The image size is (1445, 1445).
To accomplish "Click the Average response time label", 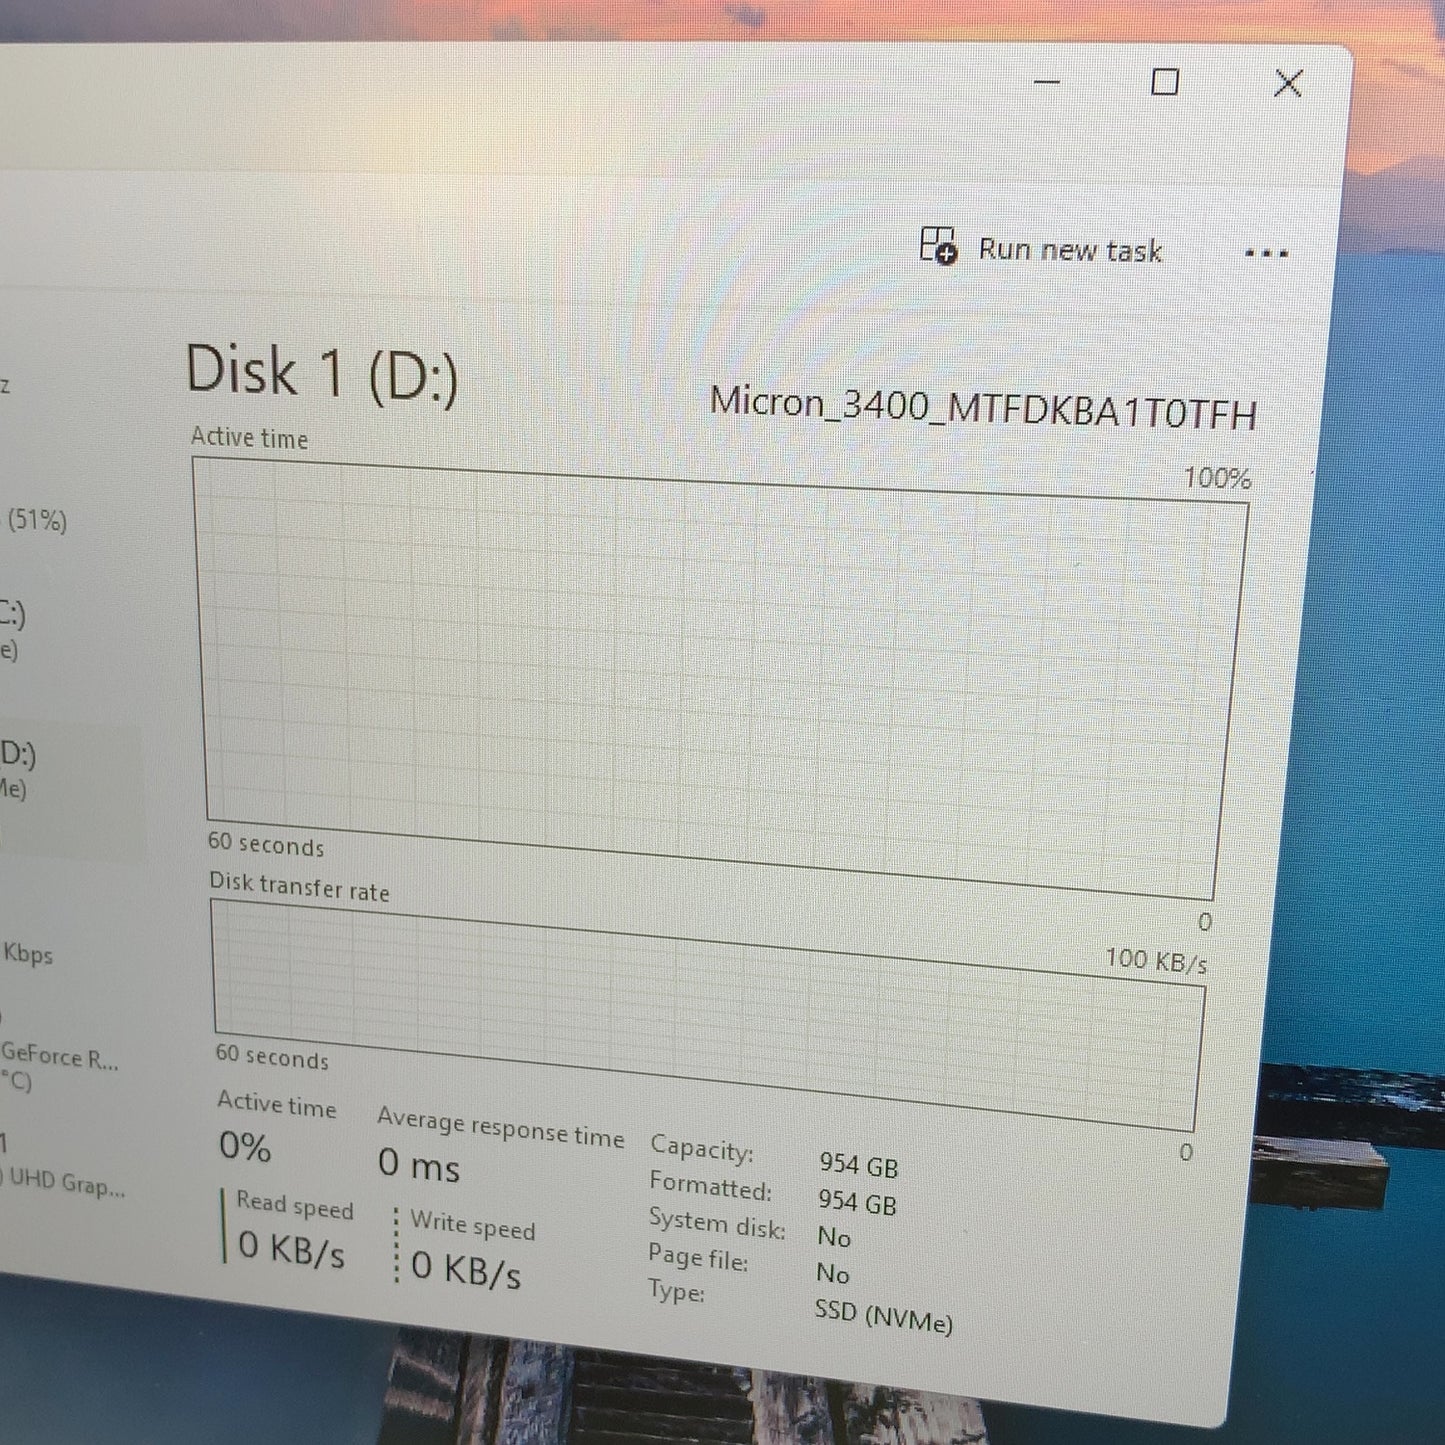I will [x=500, y=1127].
